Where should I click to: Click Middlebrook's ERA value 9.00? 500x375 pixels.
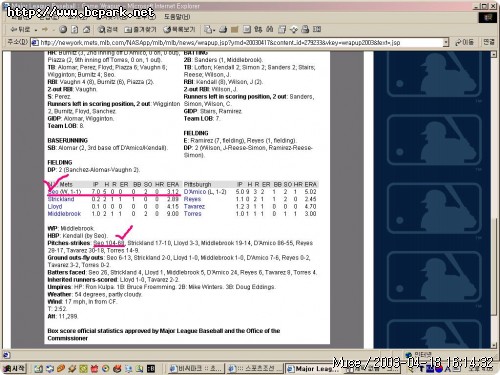point(173,214)
